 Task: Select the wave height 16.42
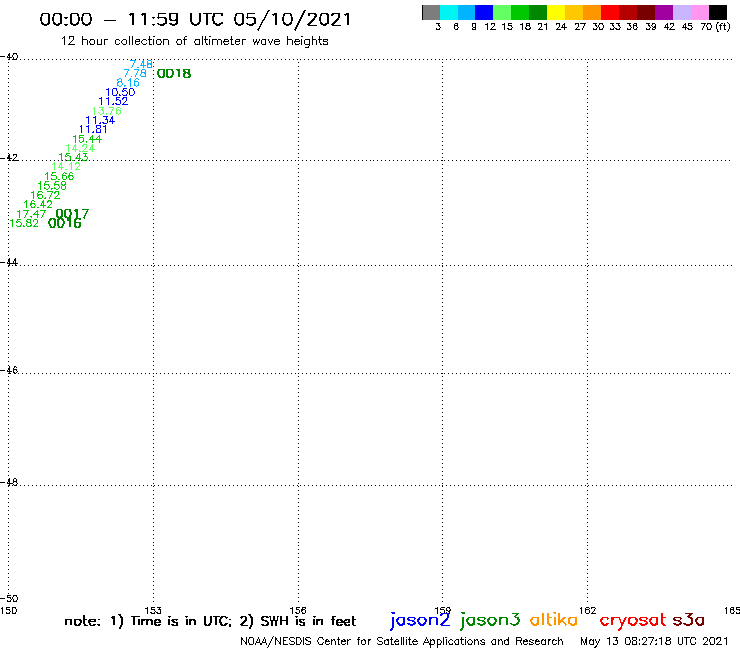tap(38, 204)
